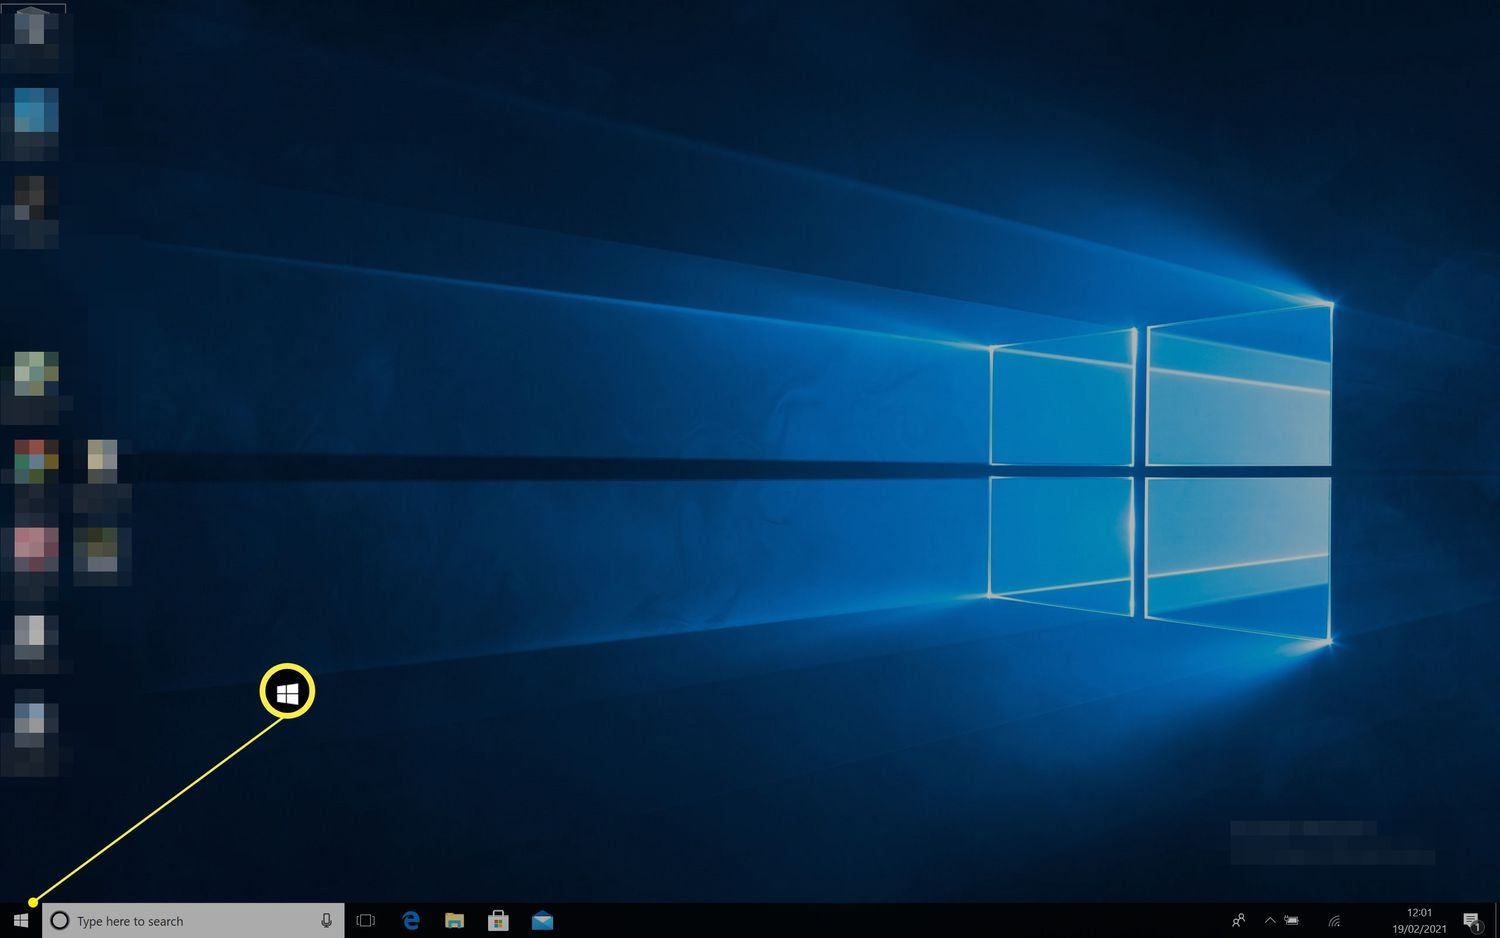The image size is (1500, 938).
Task: Open File Explorer from the taskbar
Action: point(454,921)
